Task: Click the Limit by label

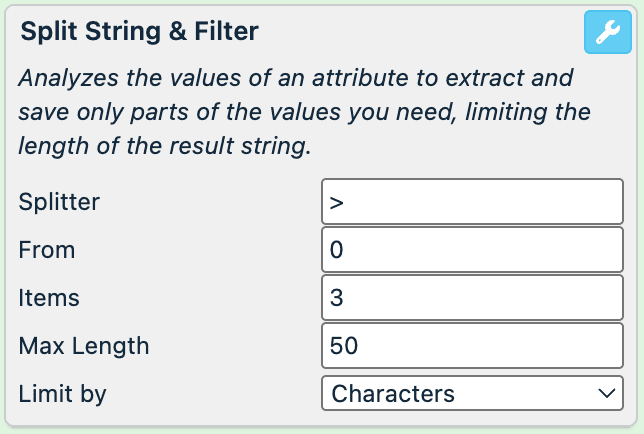Action: click(x=62, y=394)
